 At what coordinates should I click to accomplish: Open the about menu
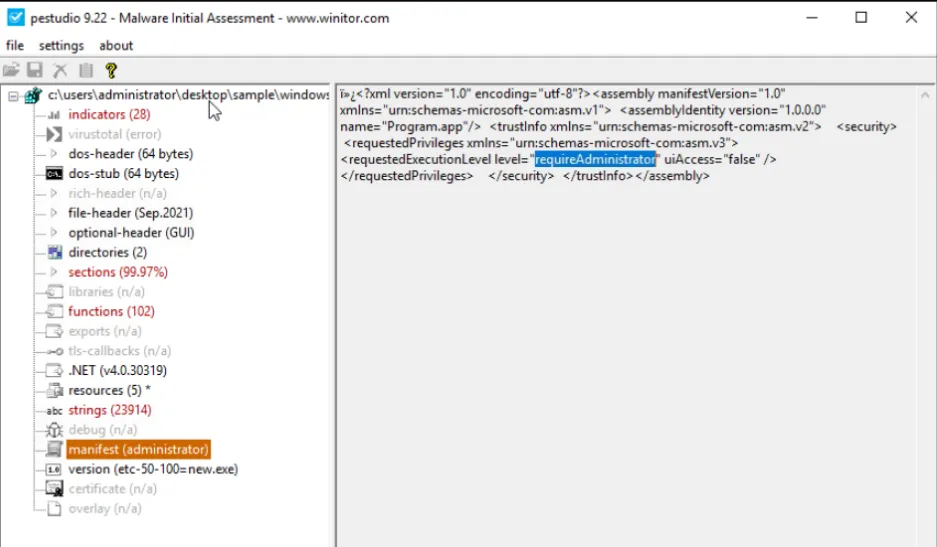(116, 45)
